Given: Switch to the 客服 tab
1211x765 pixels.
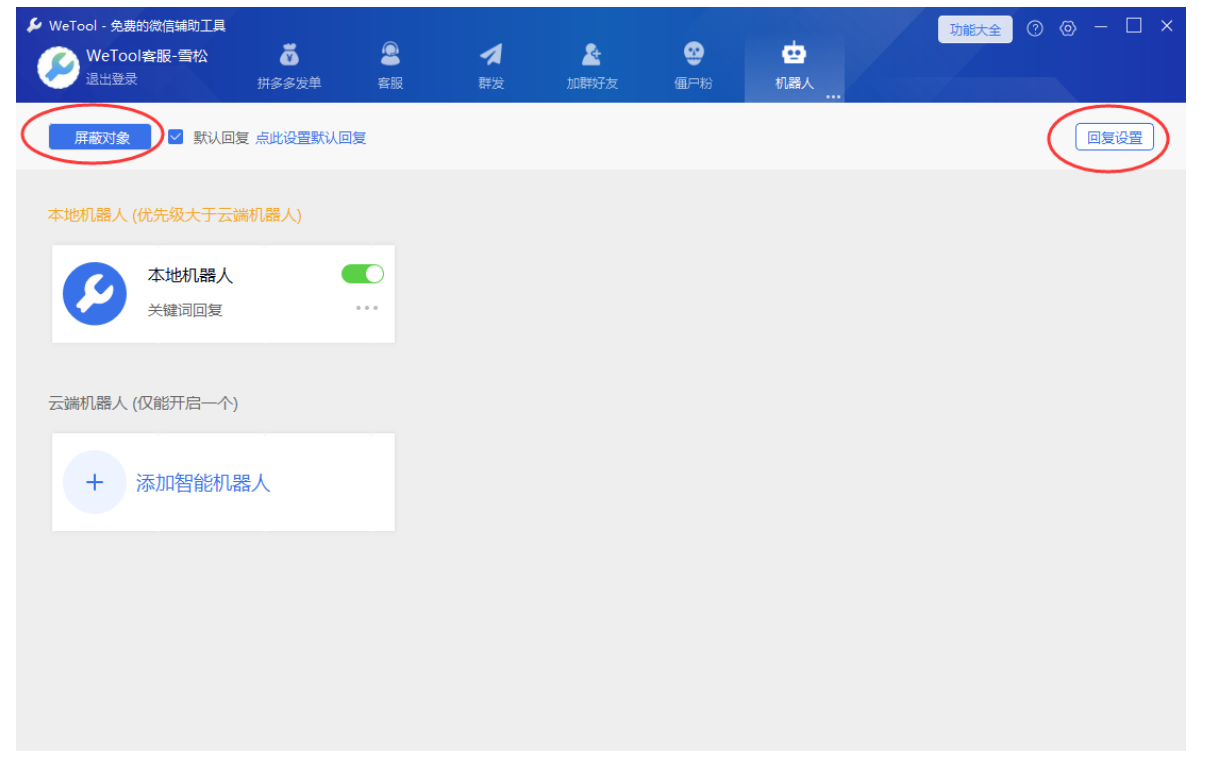Looking at the screenshot, I should point(390,66).
